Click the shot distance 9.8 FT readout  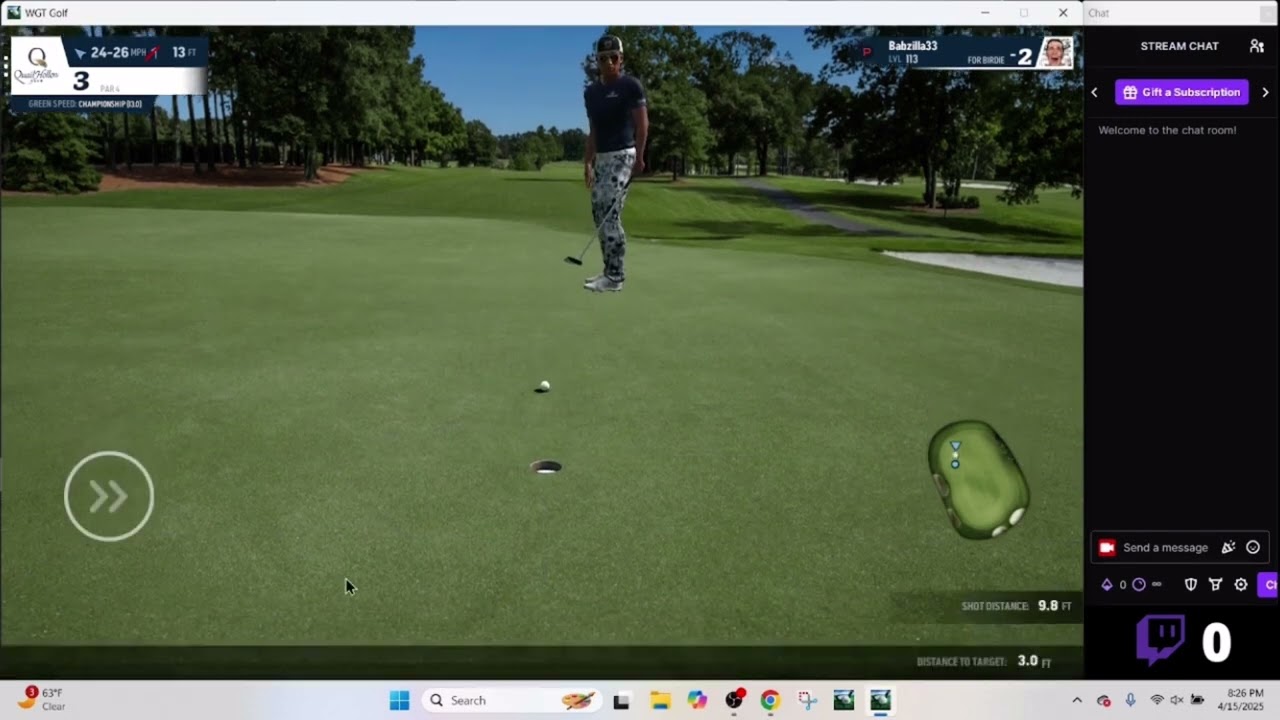(1016, 606)
